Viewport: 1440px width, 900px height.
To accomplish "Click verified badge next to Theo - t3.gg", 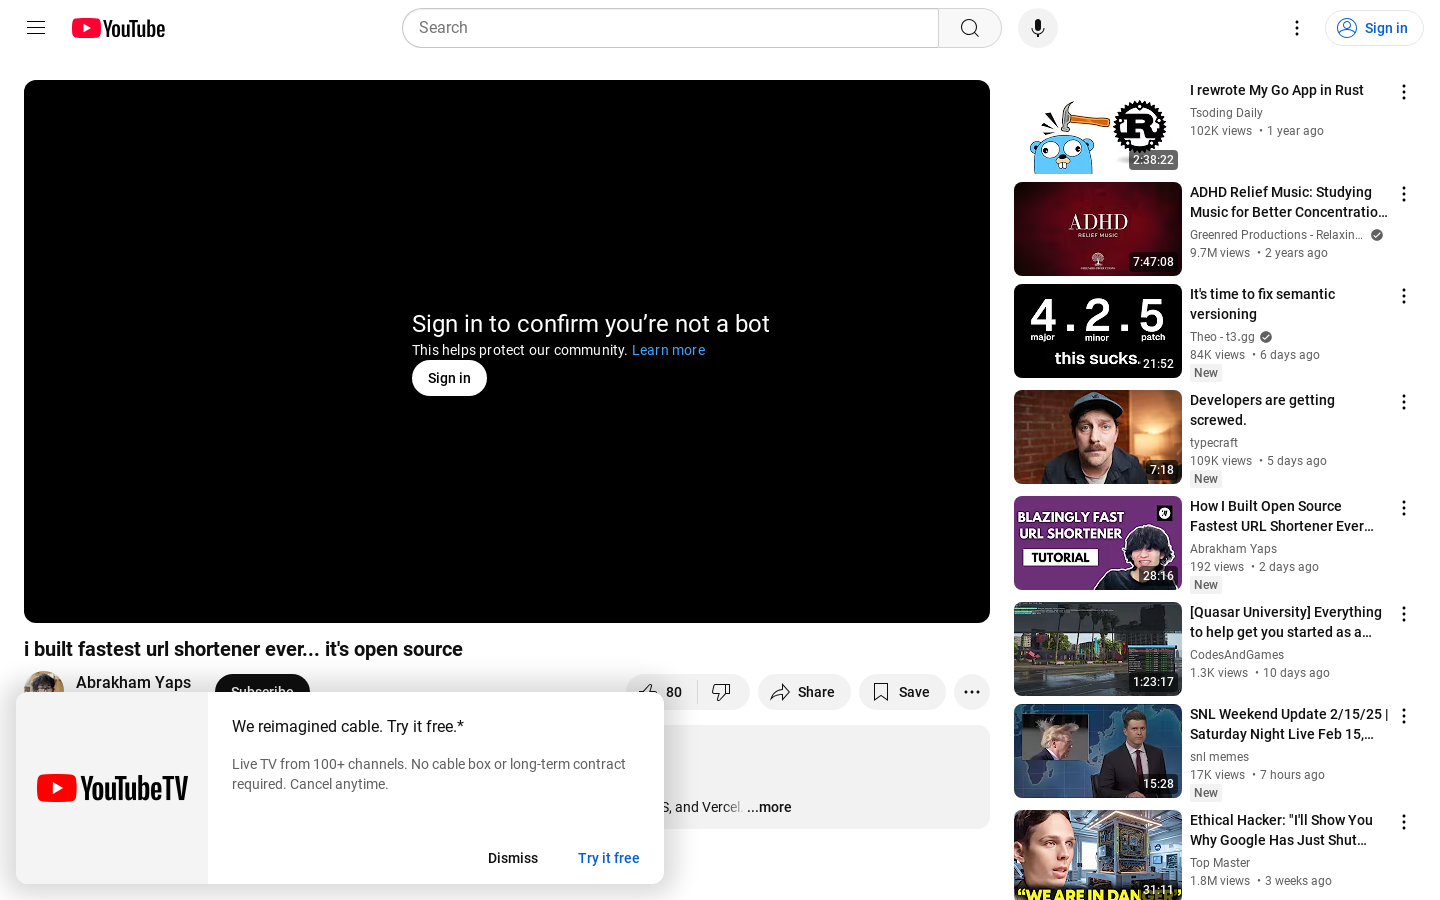I will point(1266,337).
